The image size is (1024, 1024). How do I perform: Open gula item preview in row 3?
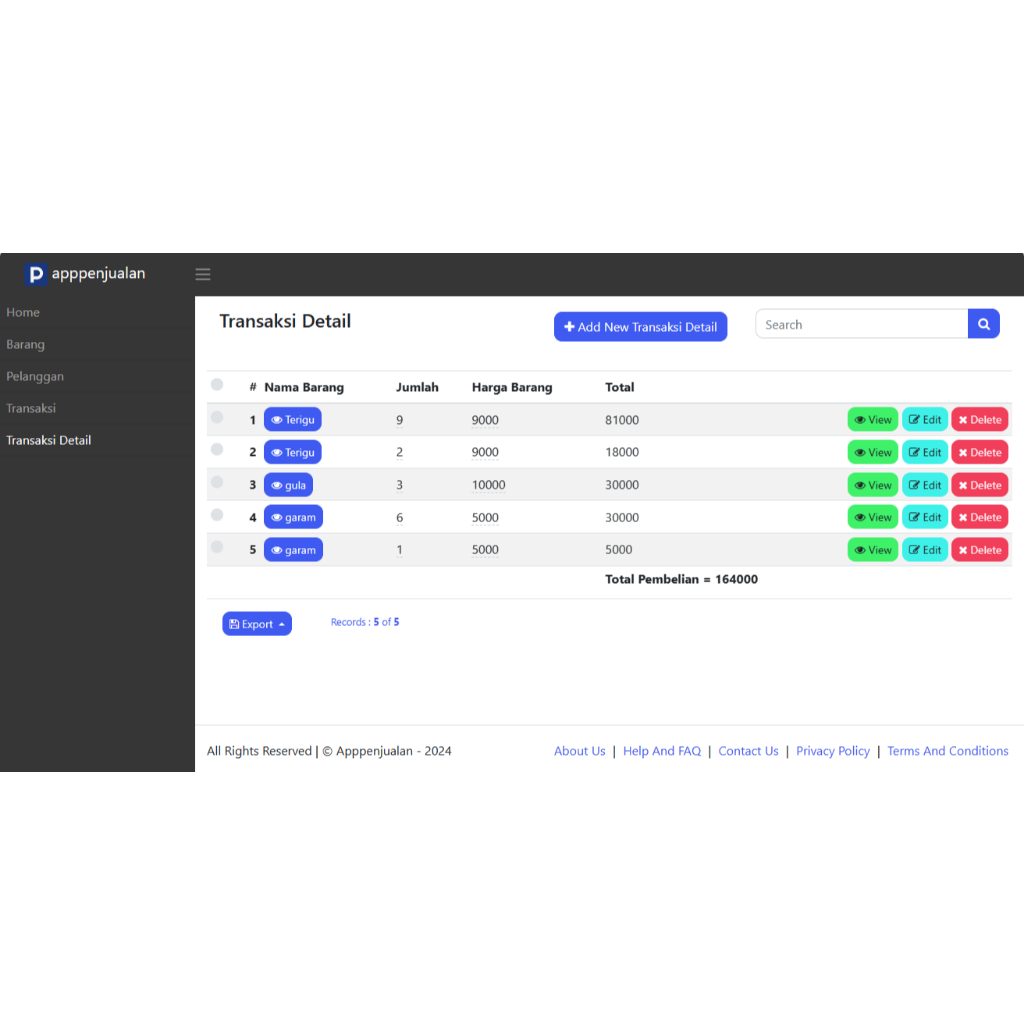[x=288, y=485]
